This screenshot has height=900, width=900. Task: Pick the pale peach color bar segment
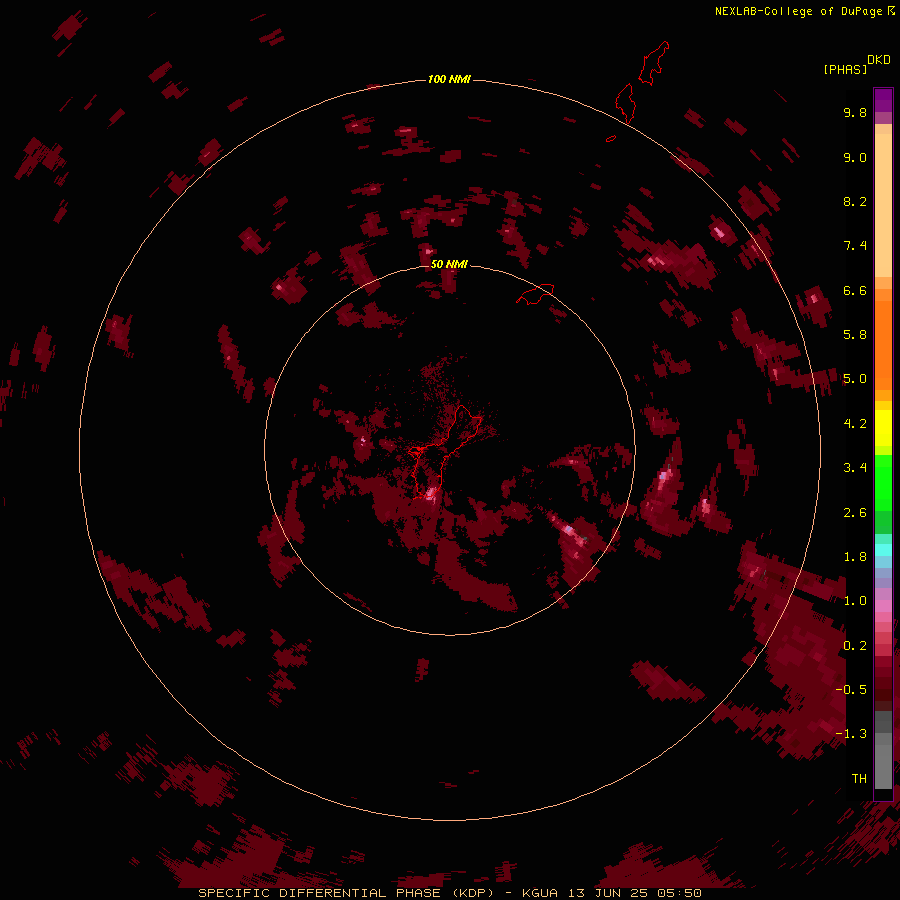[883, 205]
